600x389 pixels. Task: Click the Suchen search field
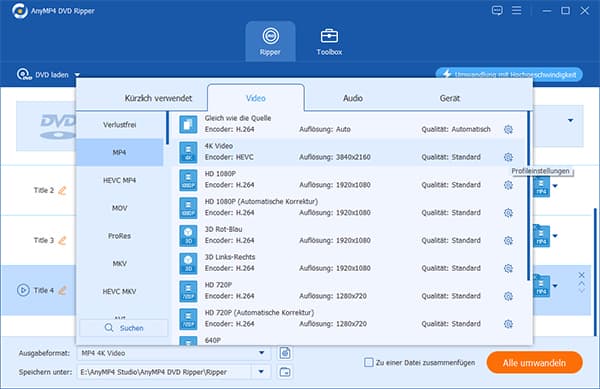coord(124,328)
